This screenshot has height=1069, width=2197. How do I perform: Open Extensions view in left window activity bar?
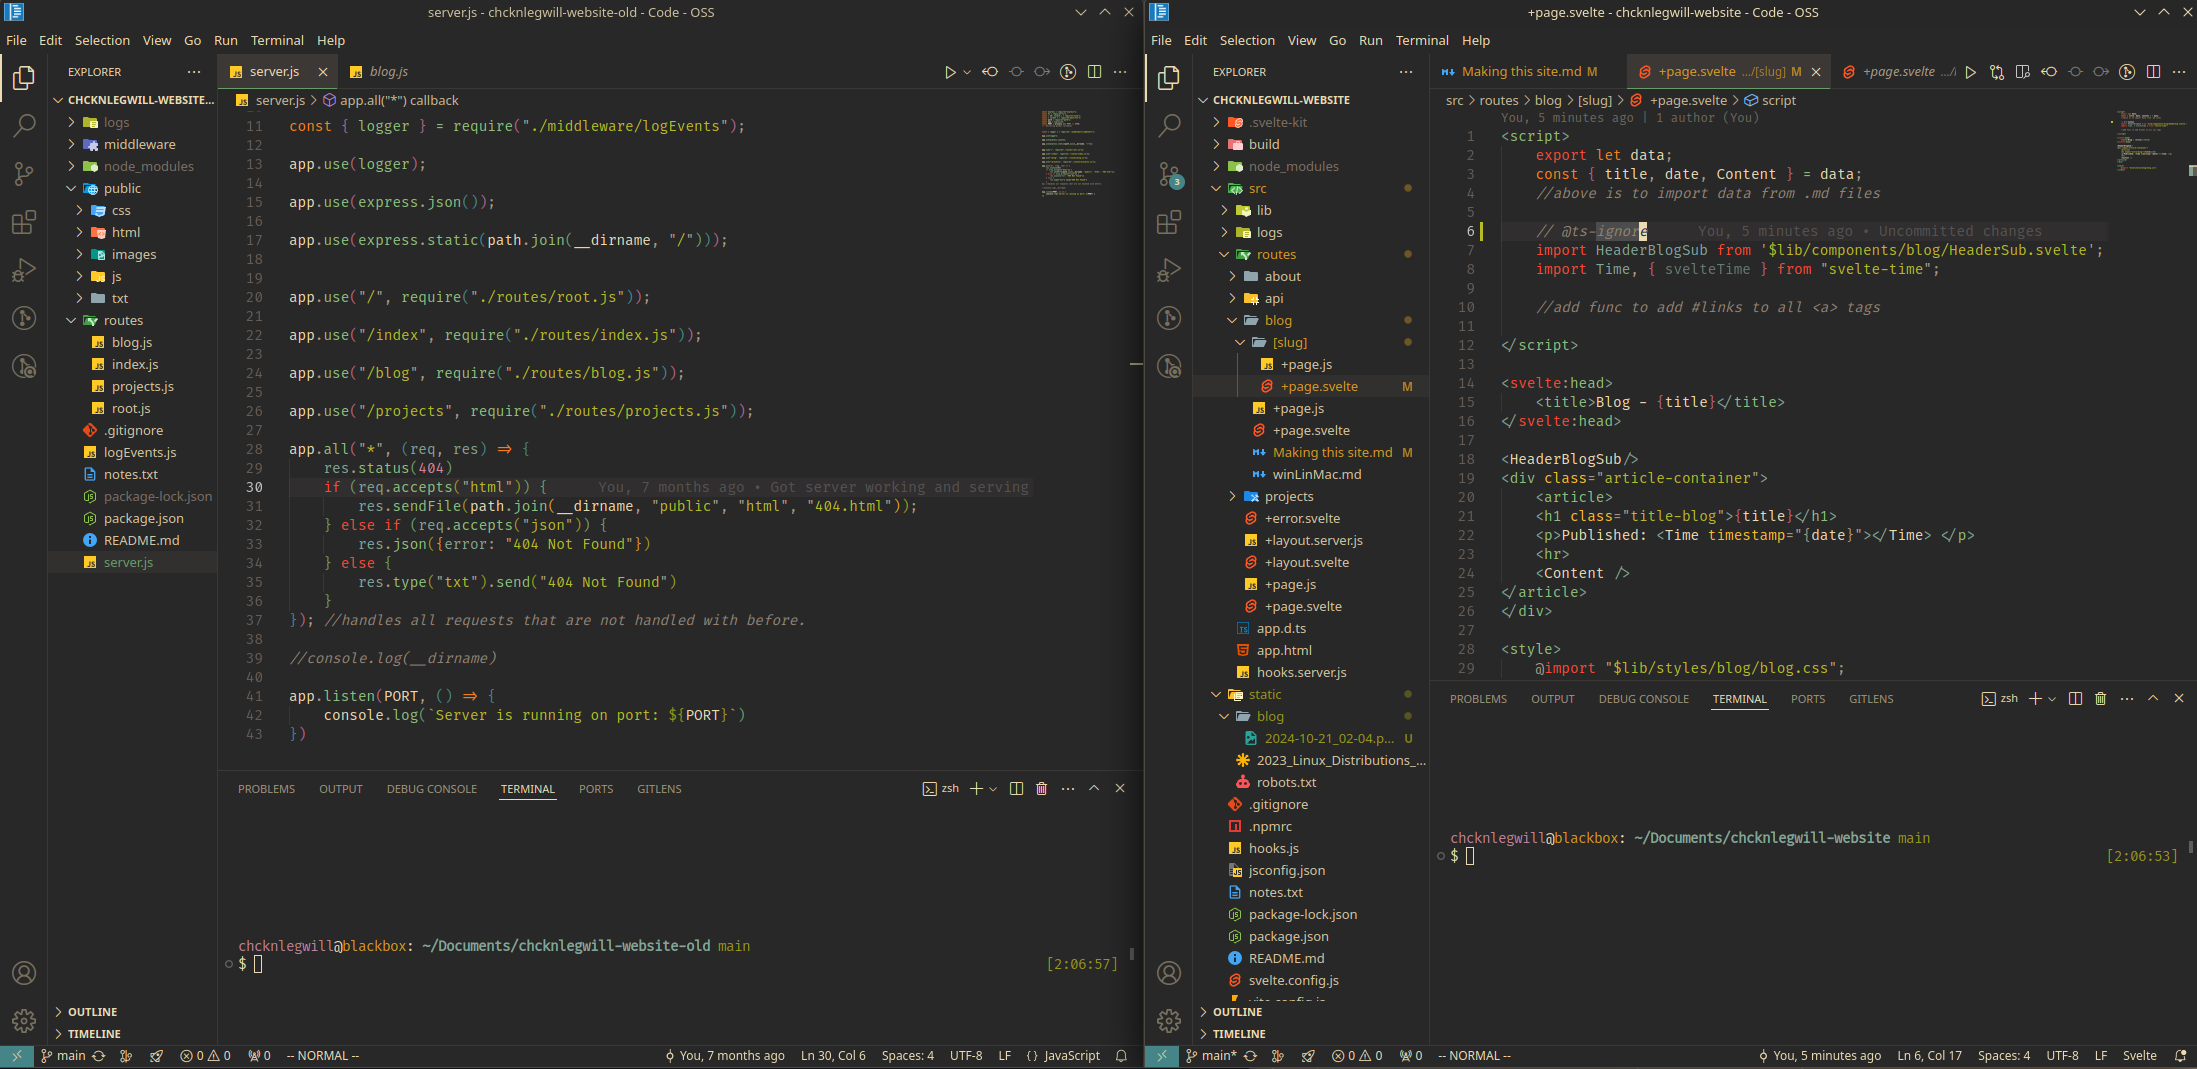23,222
